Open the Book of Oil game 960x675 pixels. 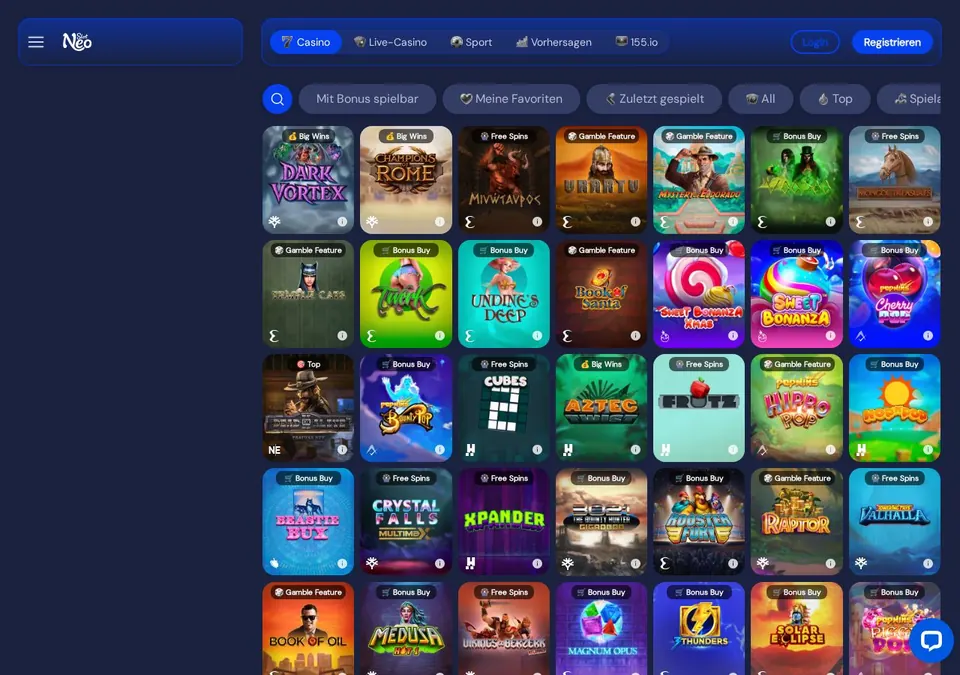pos(308,628)
